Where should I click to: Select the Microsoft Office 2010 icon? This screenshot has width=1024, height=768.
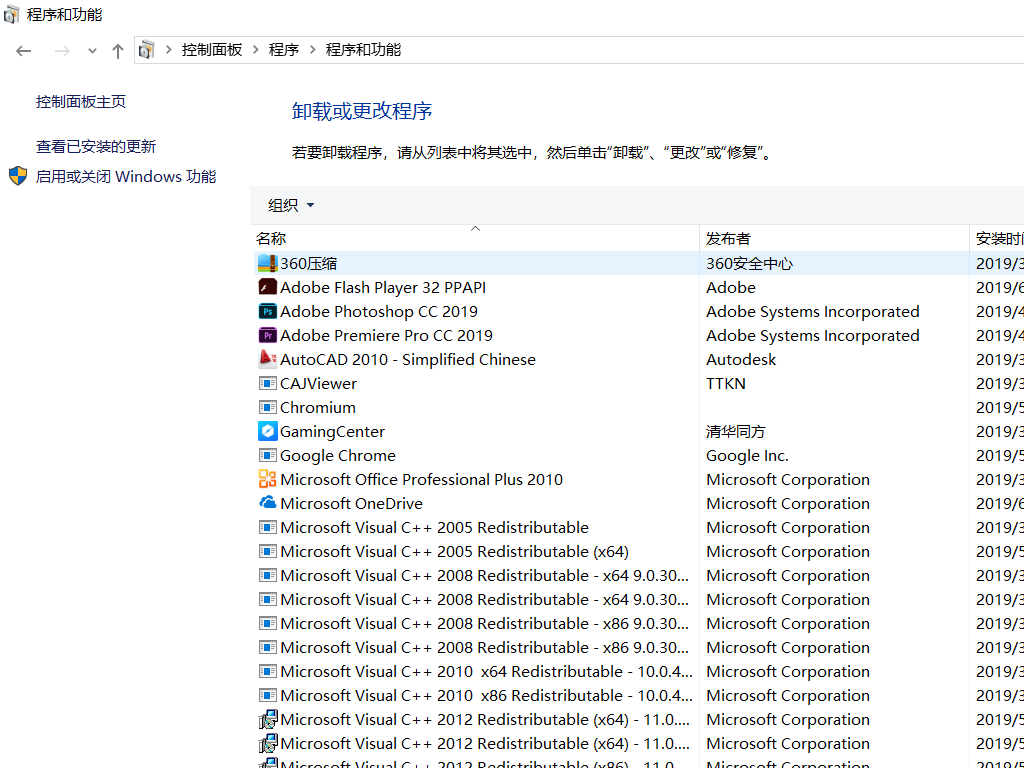267,479
